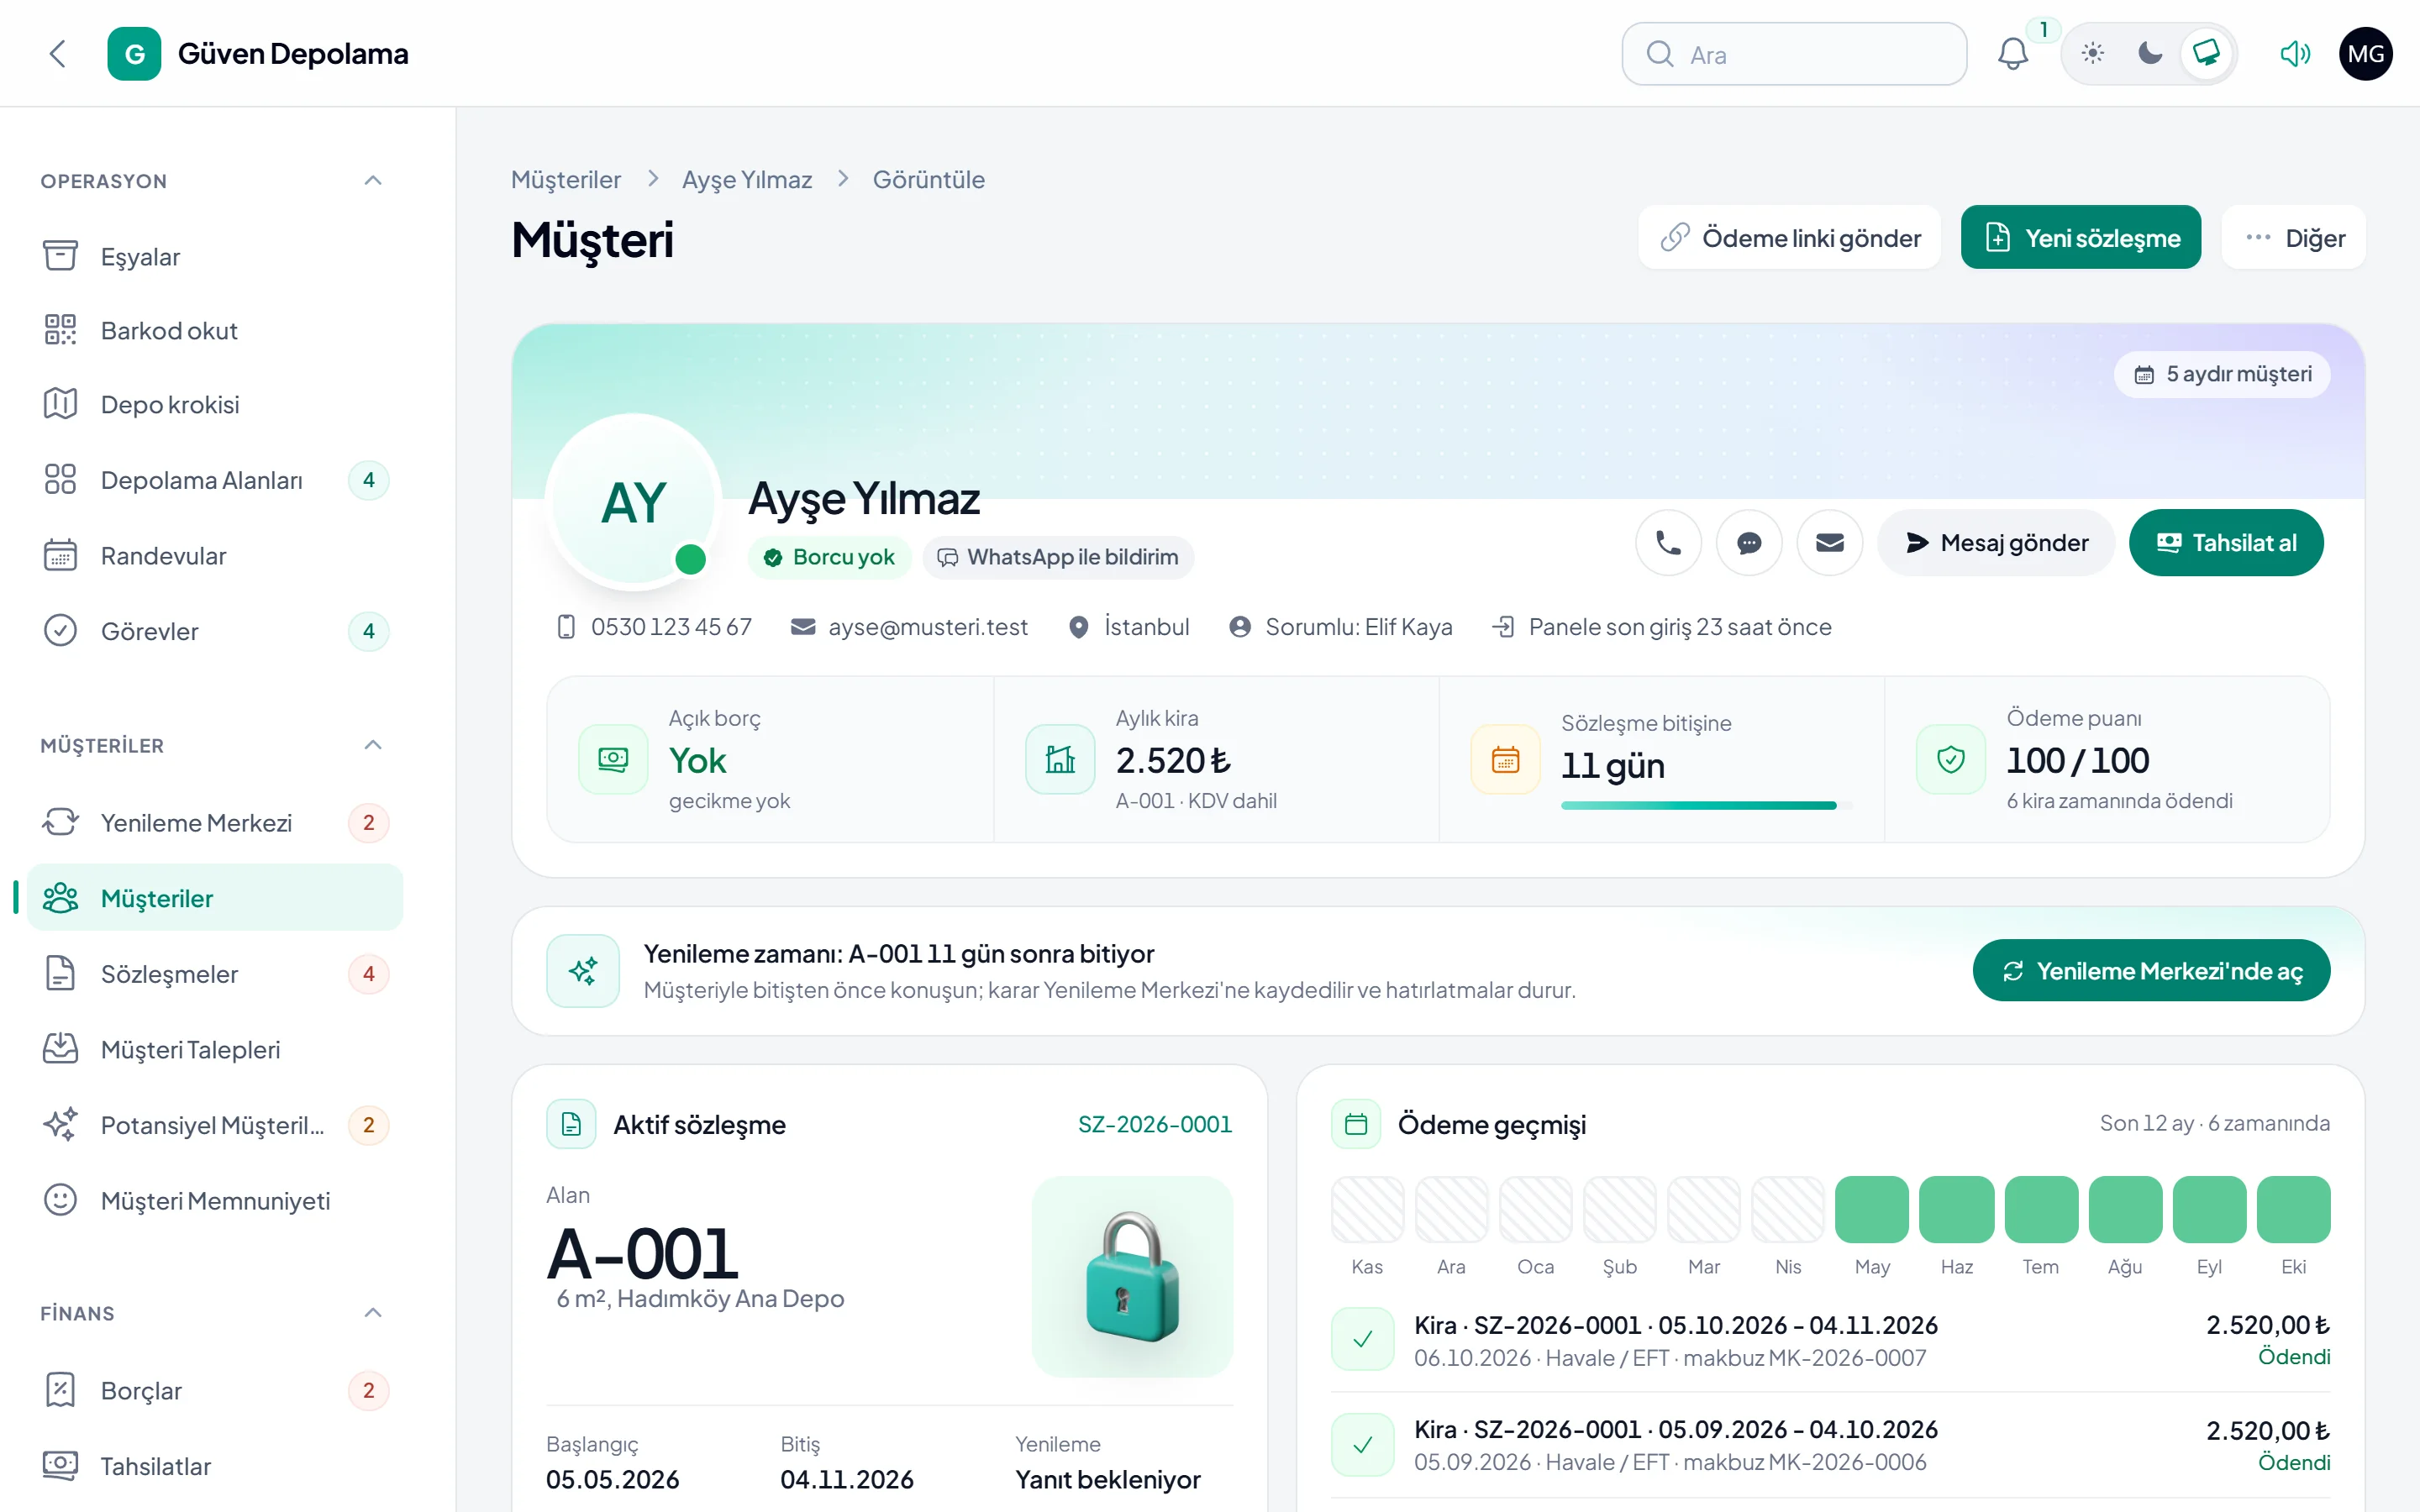The image size is (2420, 1512).
Task: Open the notifications bell
Action: click(x=2012, y=54)
